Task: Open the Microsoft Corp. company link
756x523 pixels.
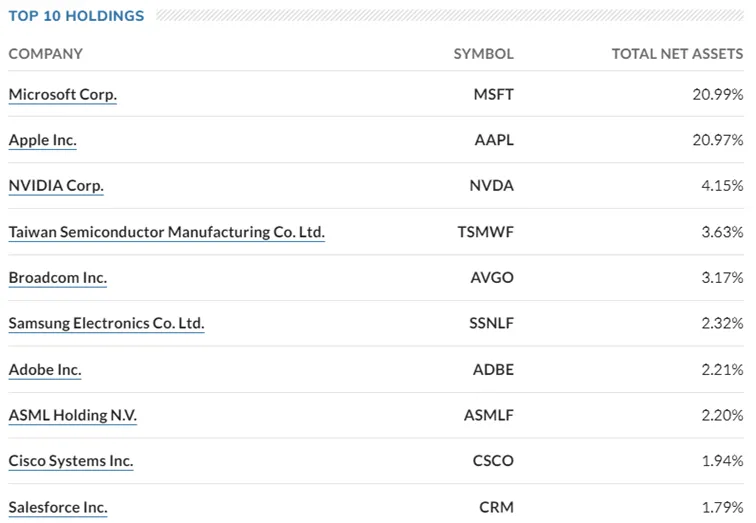Action: (x=63, y=94)
